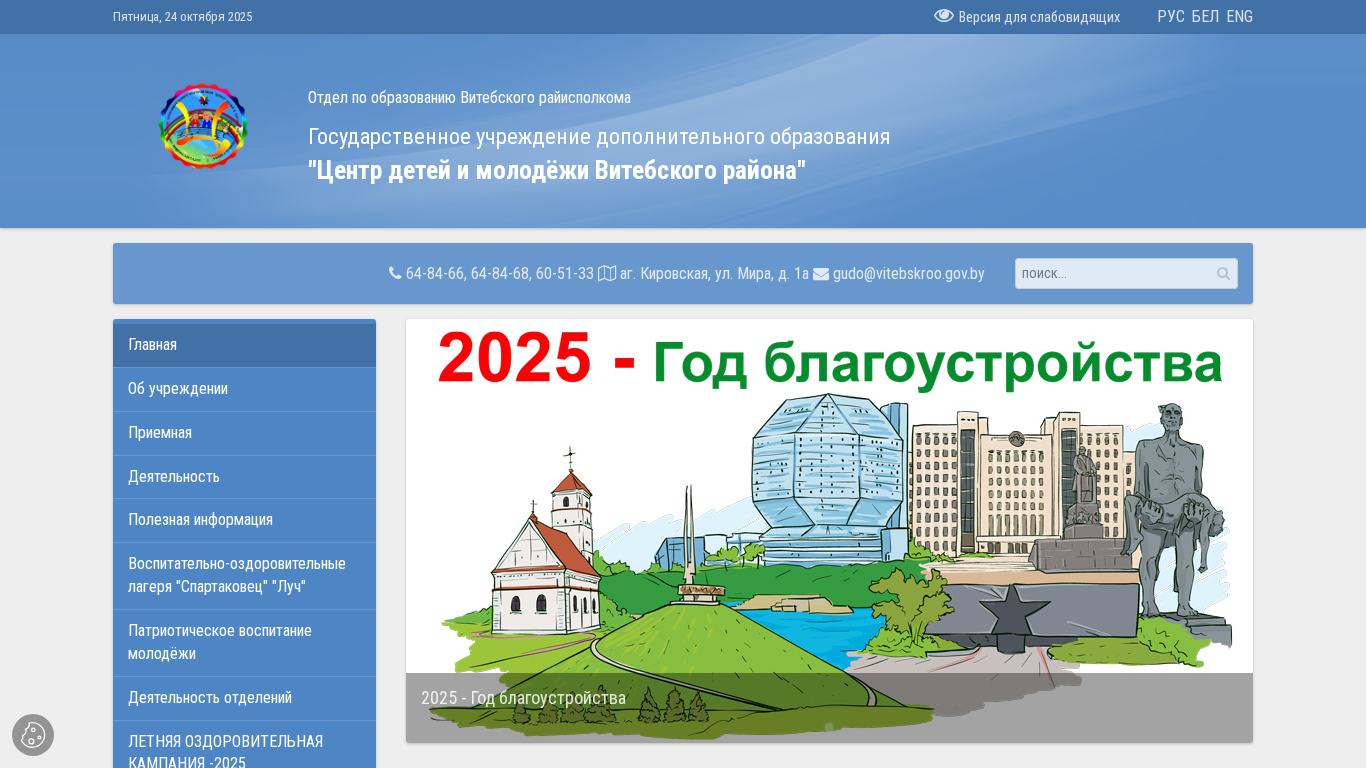Viewport: 1366px width, 768px height.
Task: Click the date 'Пятница, 24 октября 2025'
Action: click(x=183, y=17)
